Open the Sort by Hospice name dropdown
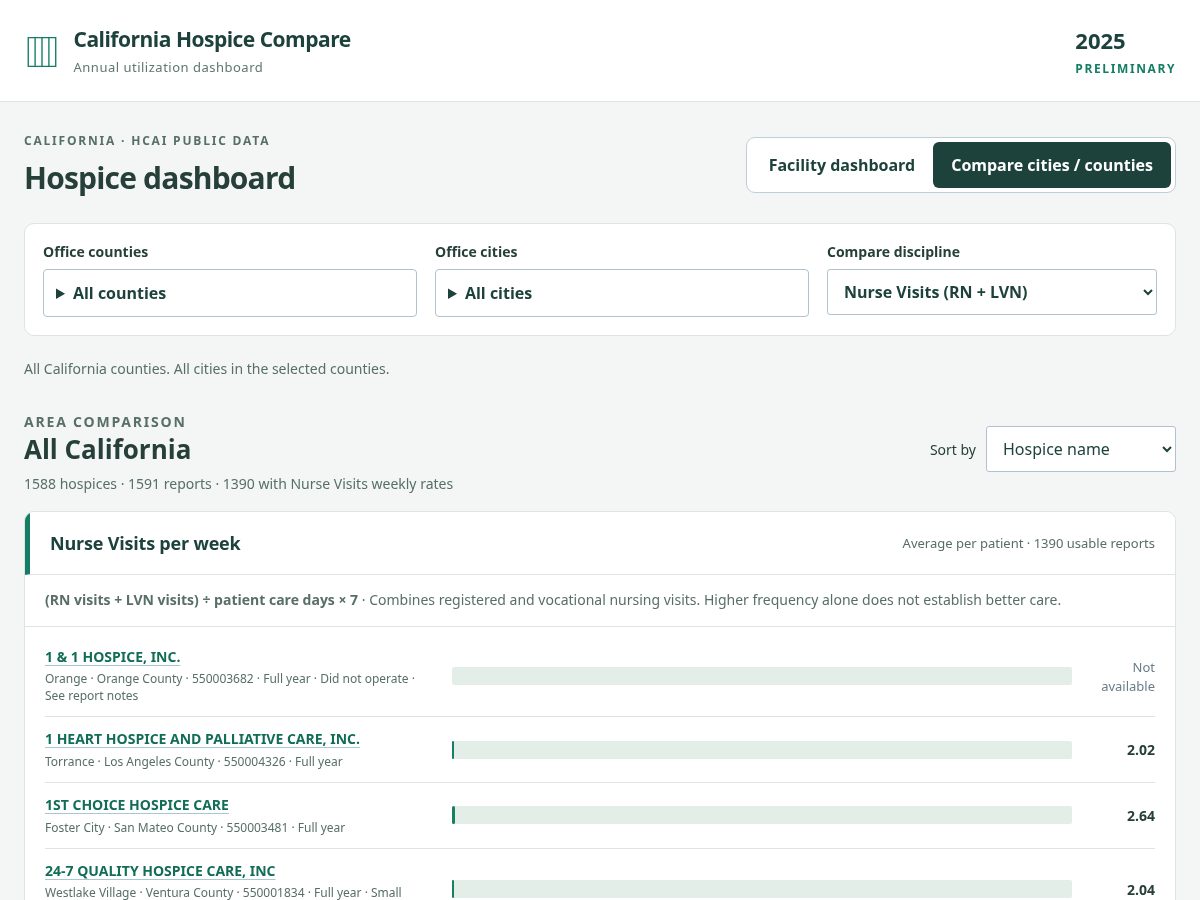The height and width of the screenshot is (900, 1200). click(1081, 449)
